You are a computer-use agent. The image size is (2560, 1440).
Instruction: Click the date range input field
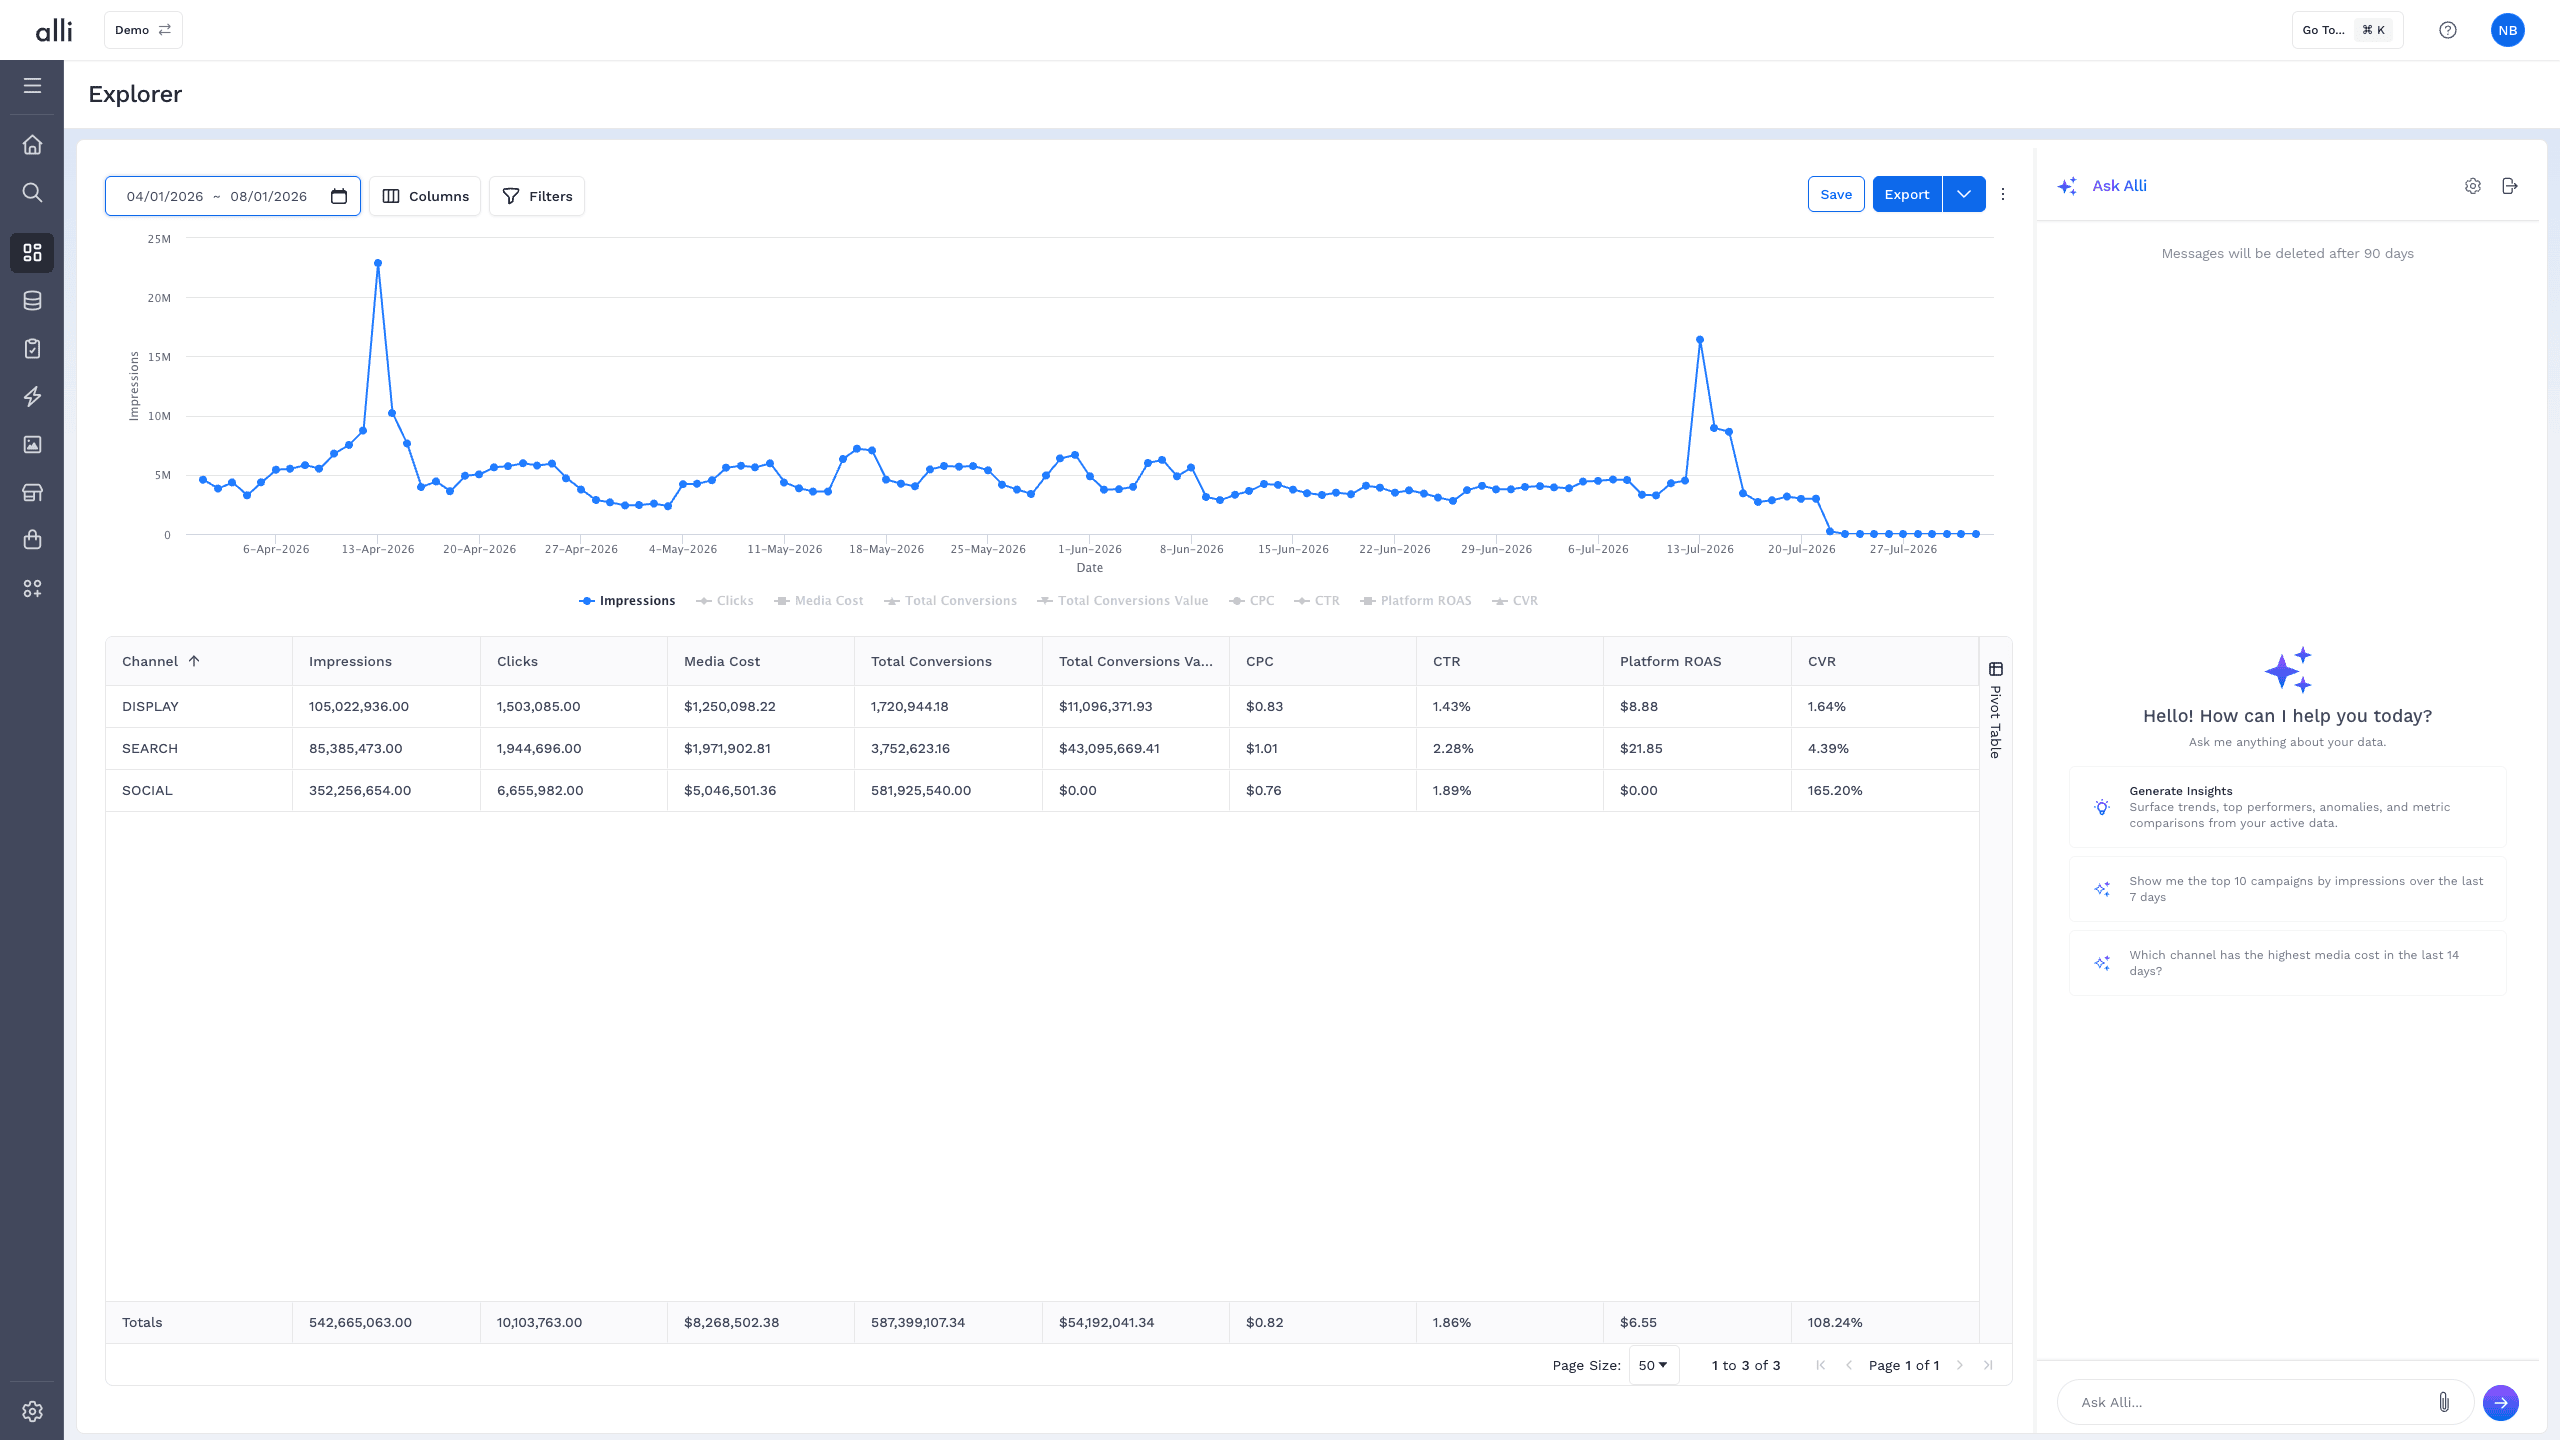click(x=233, y=196)
